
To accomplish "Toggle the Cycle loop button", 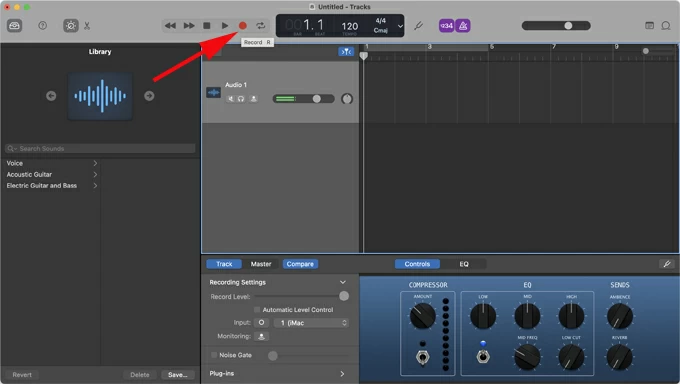I will tap(261, 26).
